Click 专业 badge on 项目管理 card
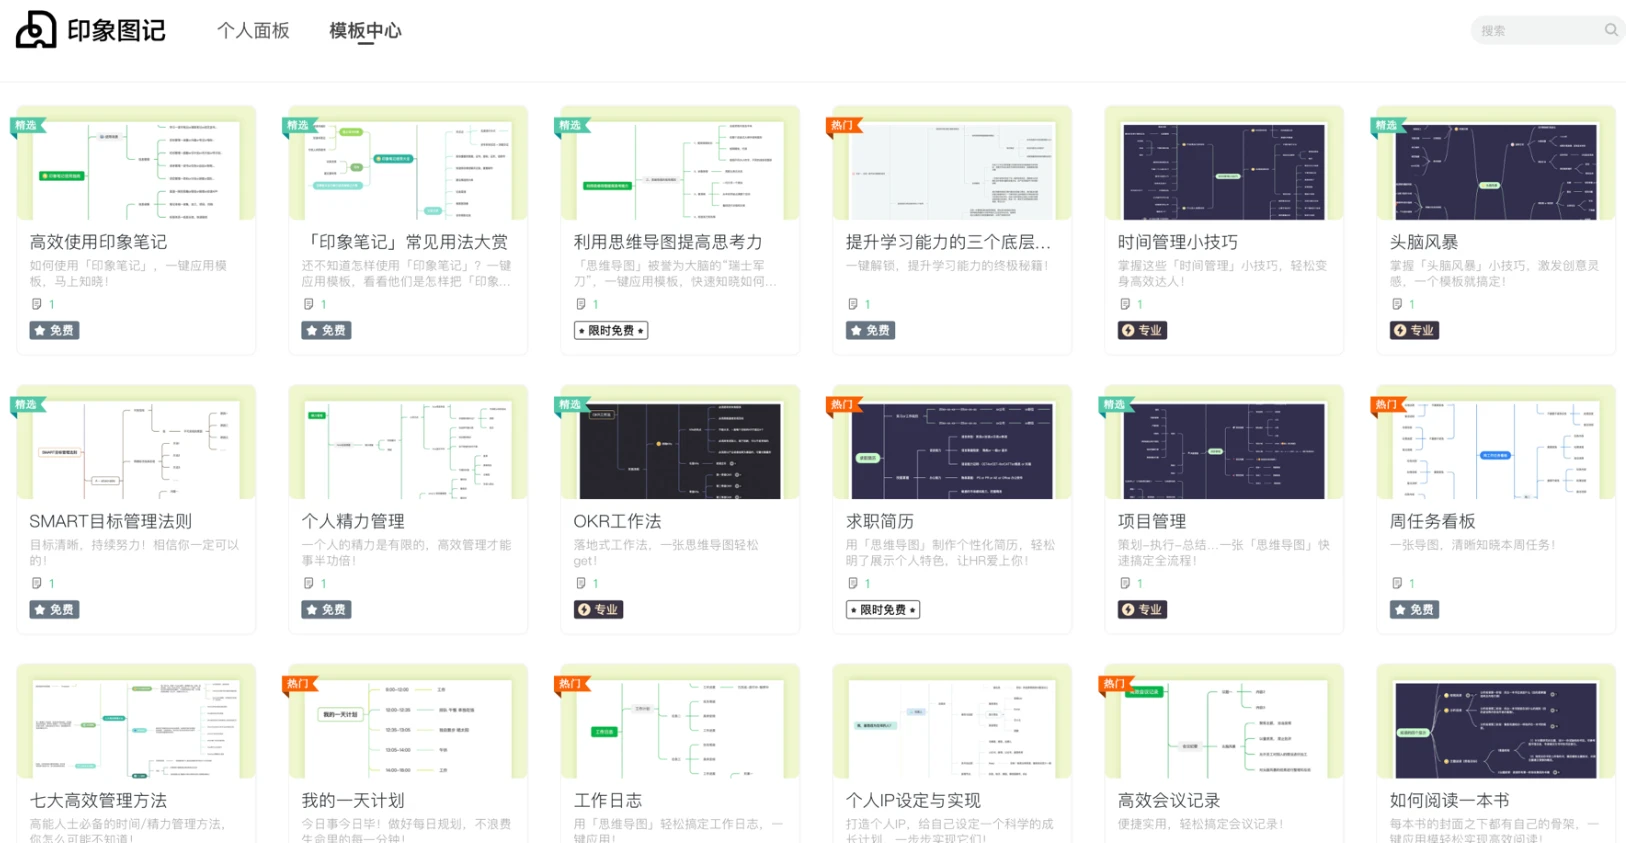The height and width of the screenshot is (843, 1626). [x=1143, y=609]
